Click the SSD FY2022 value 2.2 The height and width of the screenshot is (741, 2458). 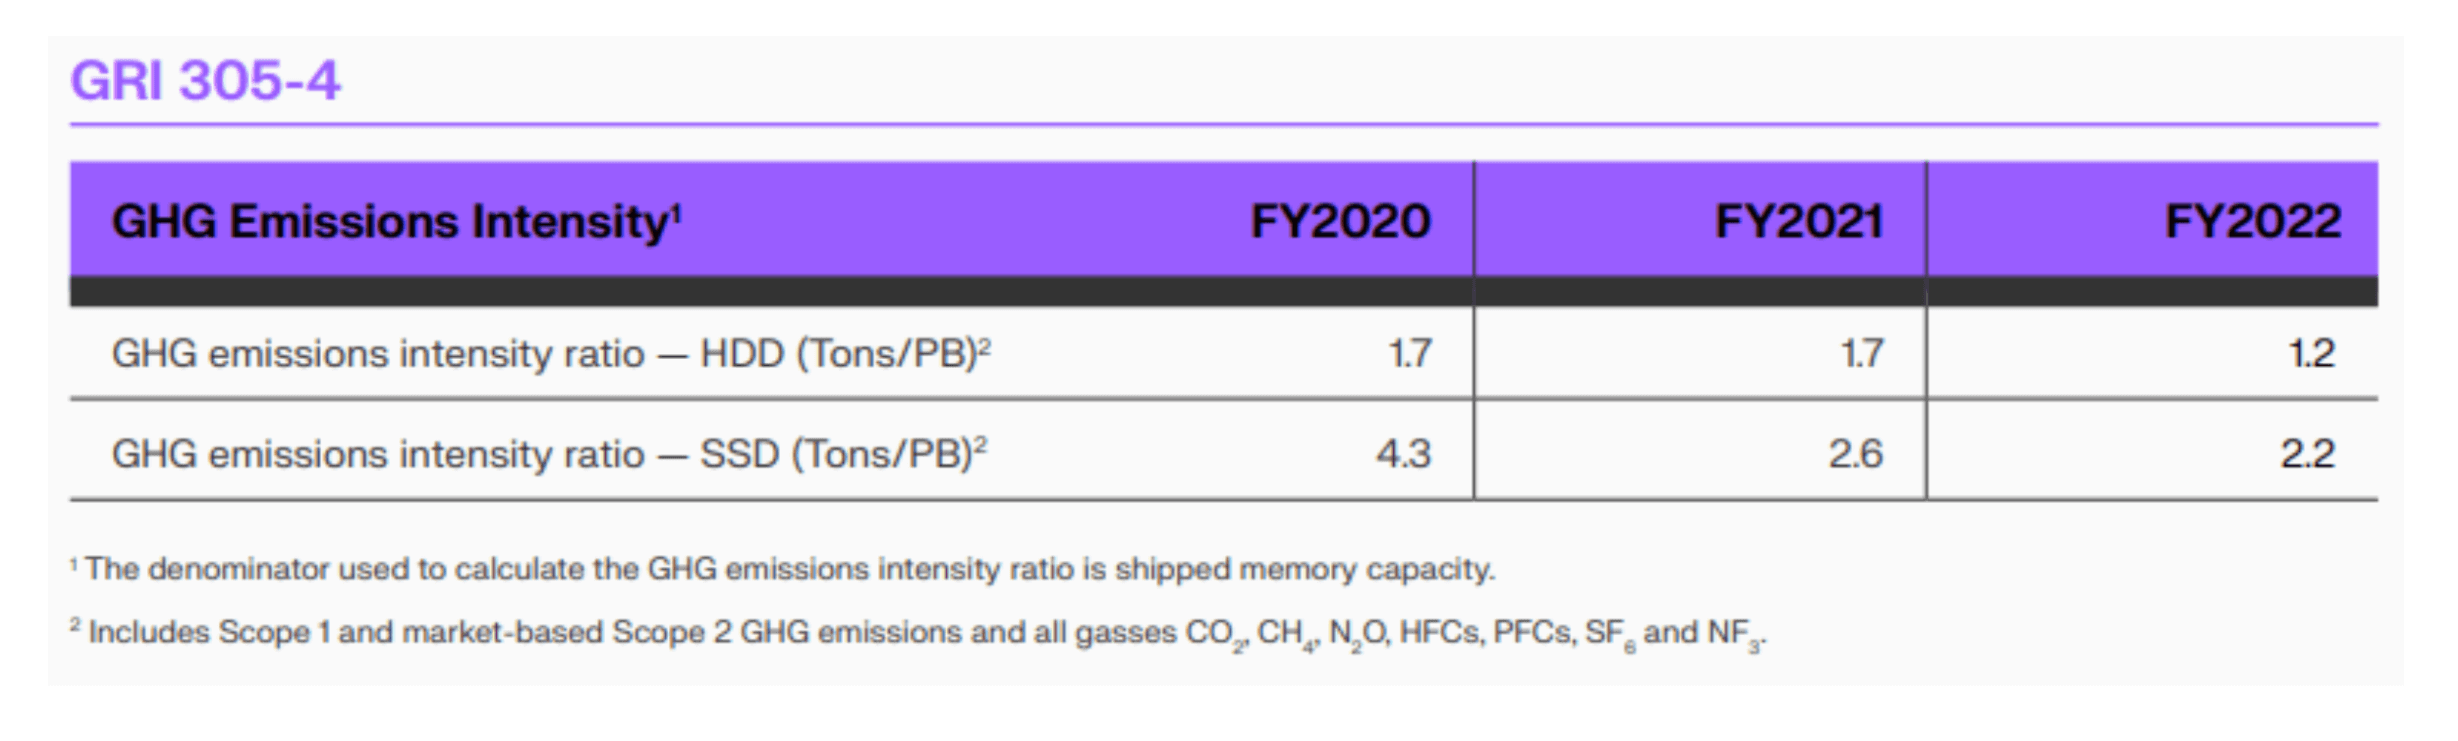coord(2308,454)
